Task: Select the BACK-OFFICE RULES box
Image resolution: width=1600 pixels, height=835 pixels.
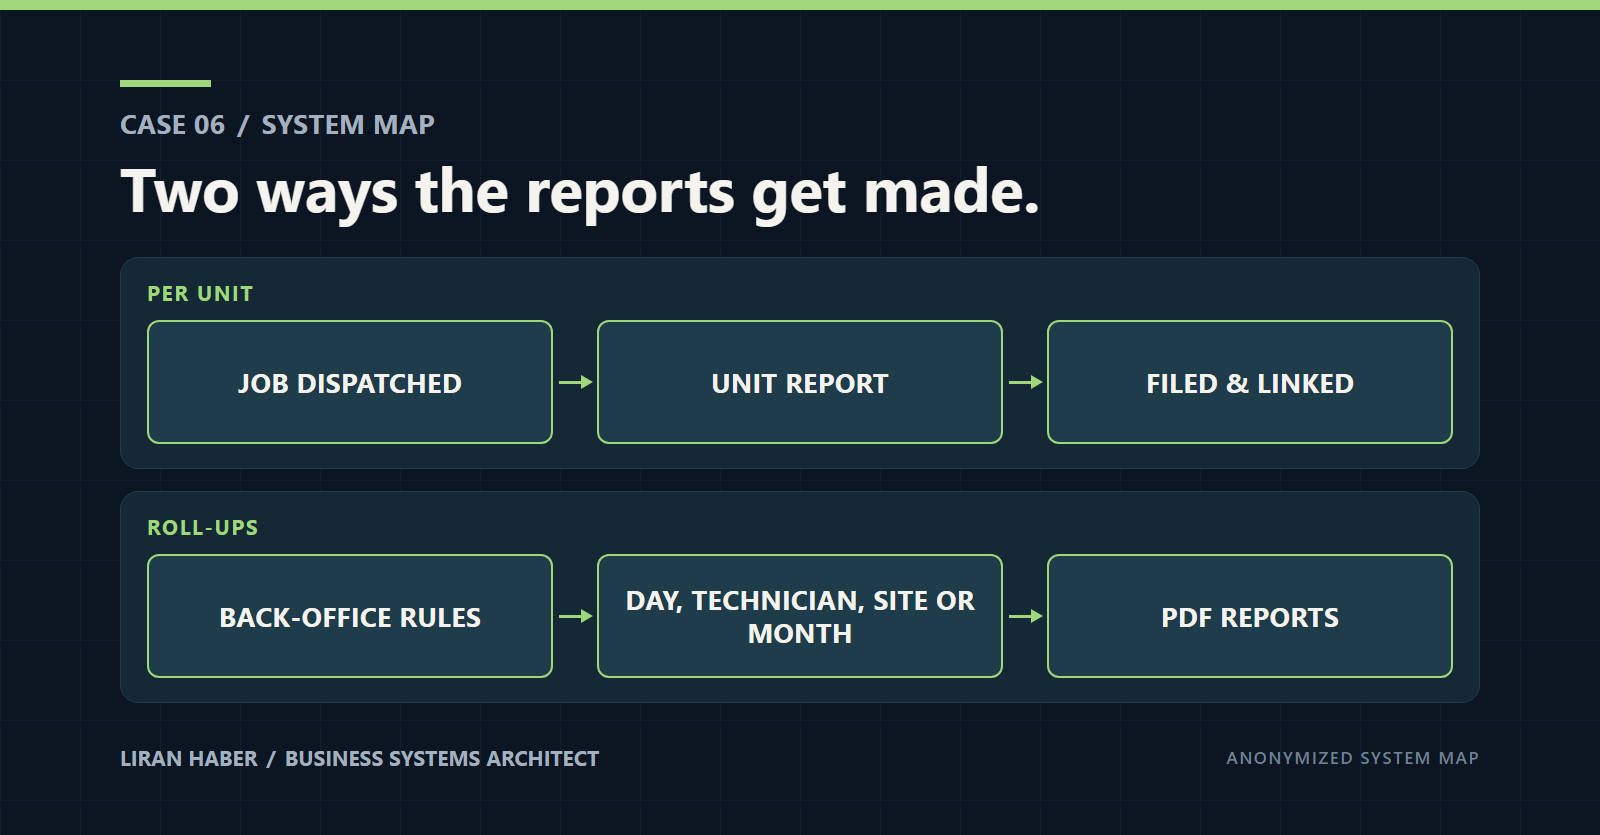Action: (350, 616)
